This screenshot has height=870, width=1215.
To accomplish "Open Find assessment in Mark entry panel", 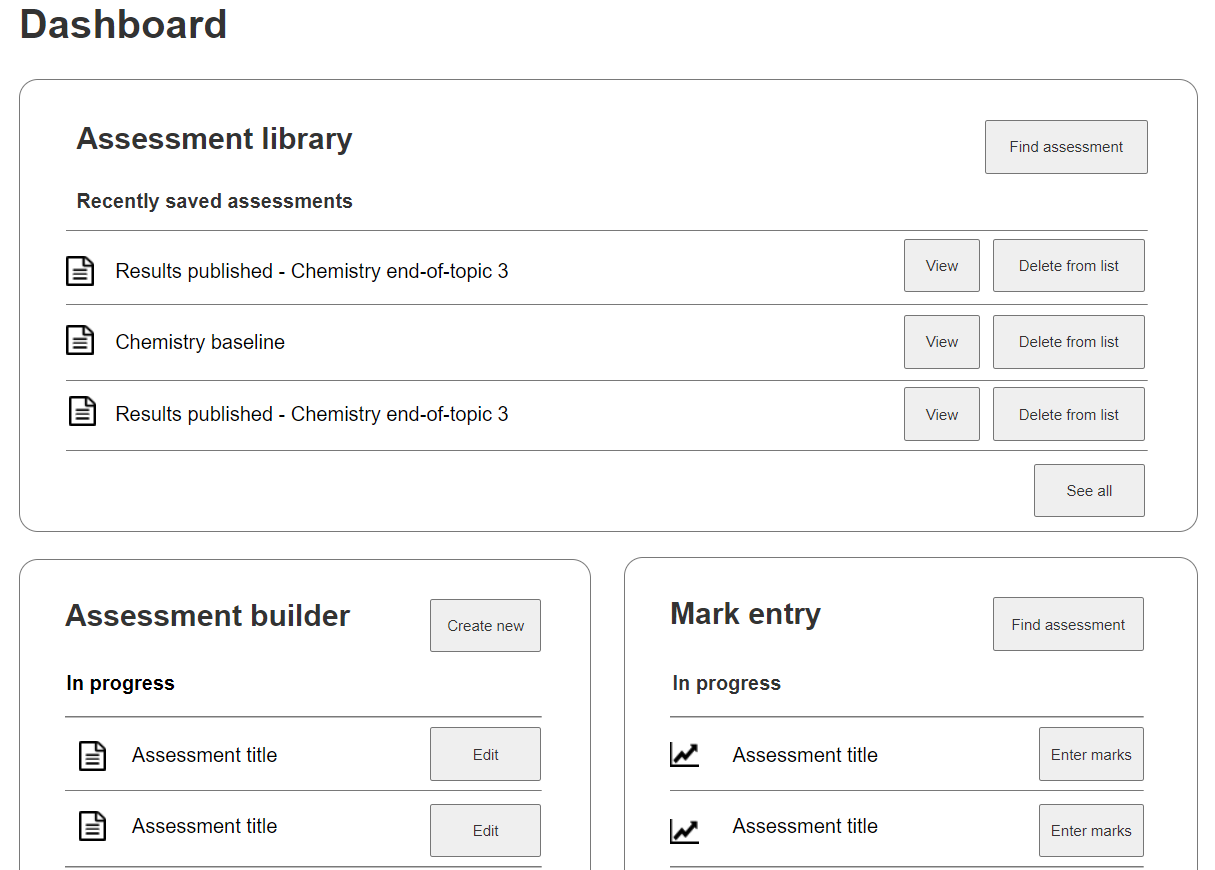I will tap(1068, 623).
